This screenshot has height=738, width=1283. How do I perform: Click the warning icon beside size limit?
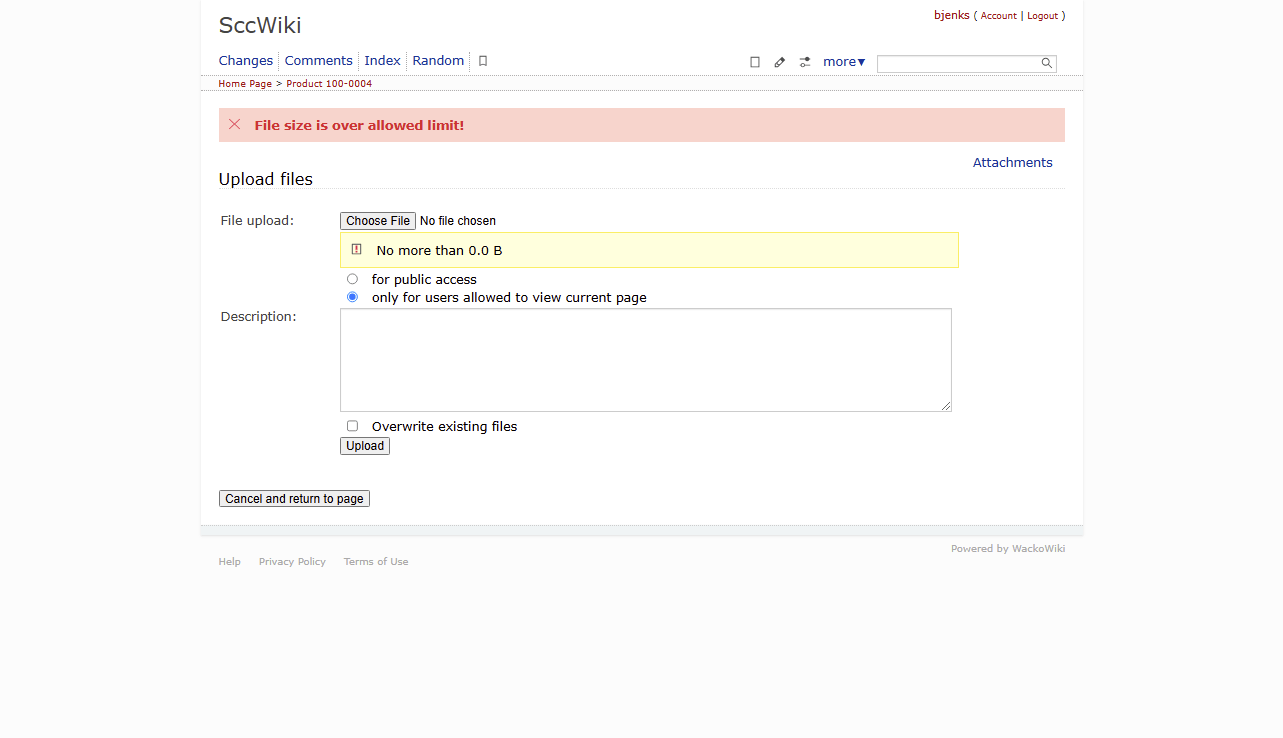pyautogui.click(x=357, y=250)
